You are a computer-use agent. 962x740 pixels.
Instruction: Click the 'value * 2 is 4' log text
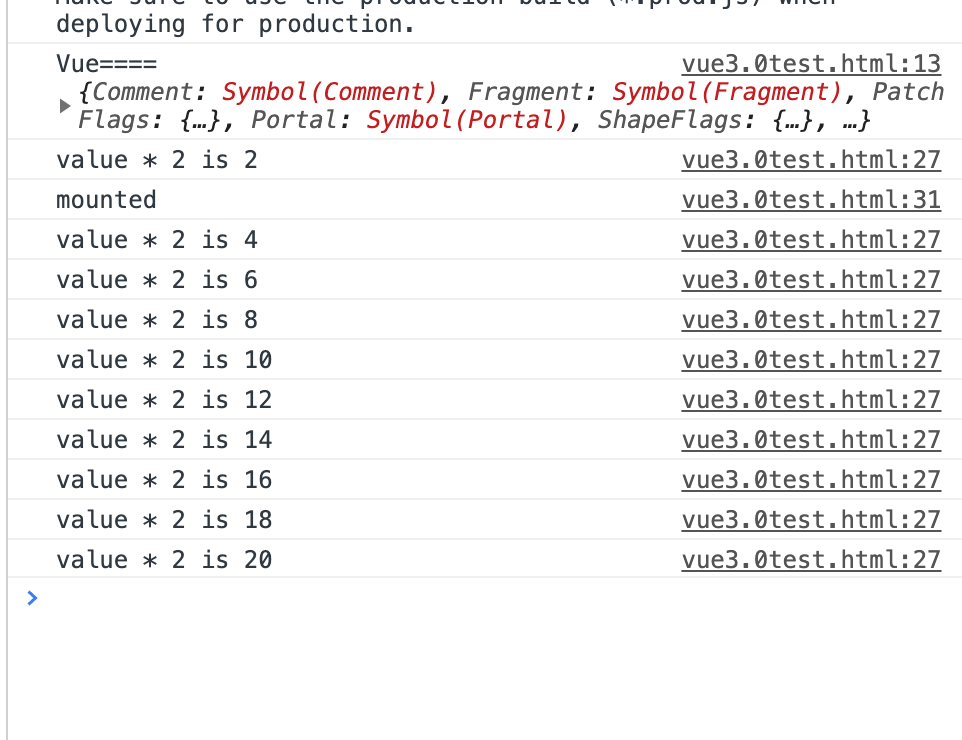(x=156, y=239)
